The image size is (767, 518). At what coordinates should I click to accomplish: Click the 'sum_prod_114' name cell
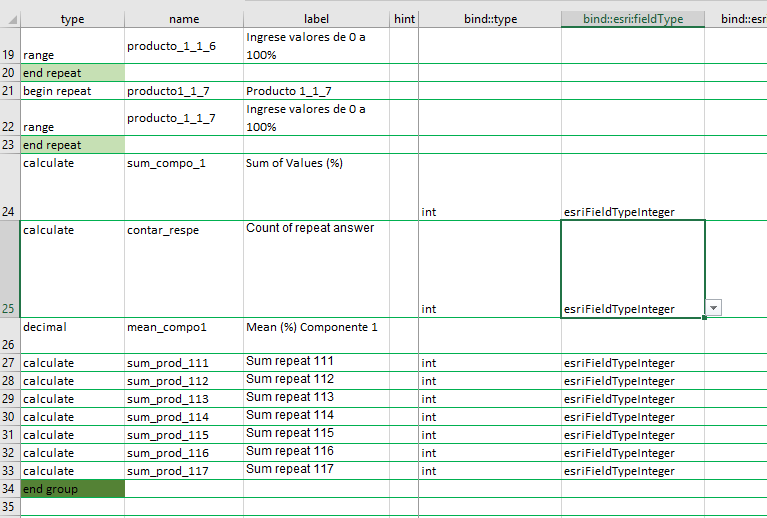[184, 417]
